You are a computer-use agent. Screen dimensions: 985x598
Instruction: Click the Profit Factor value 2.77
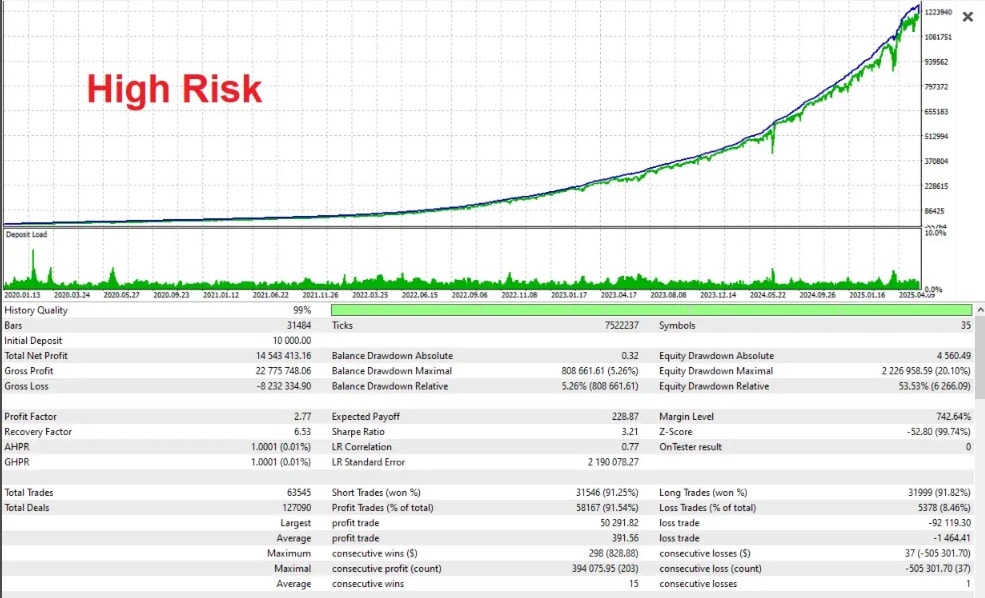[302, 416]
